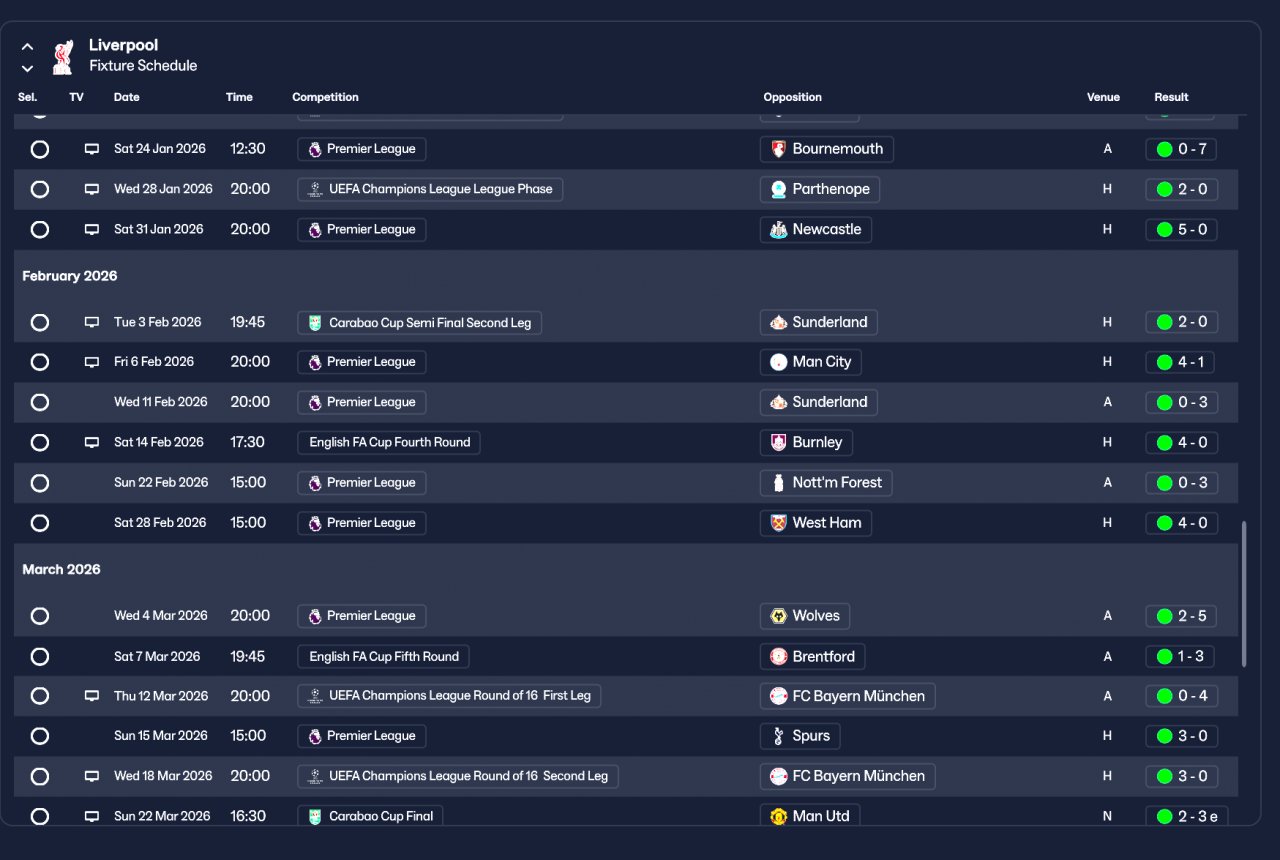Click the Newcastle club badge icon
The width and height of the screenshot is (1280, 860).
click(778, 229)
